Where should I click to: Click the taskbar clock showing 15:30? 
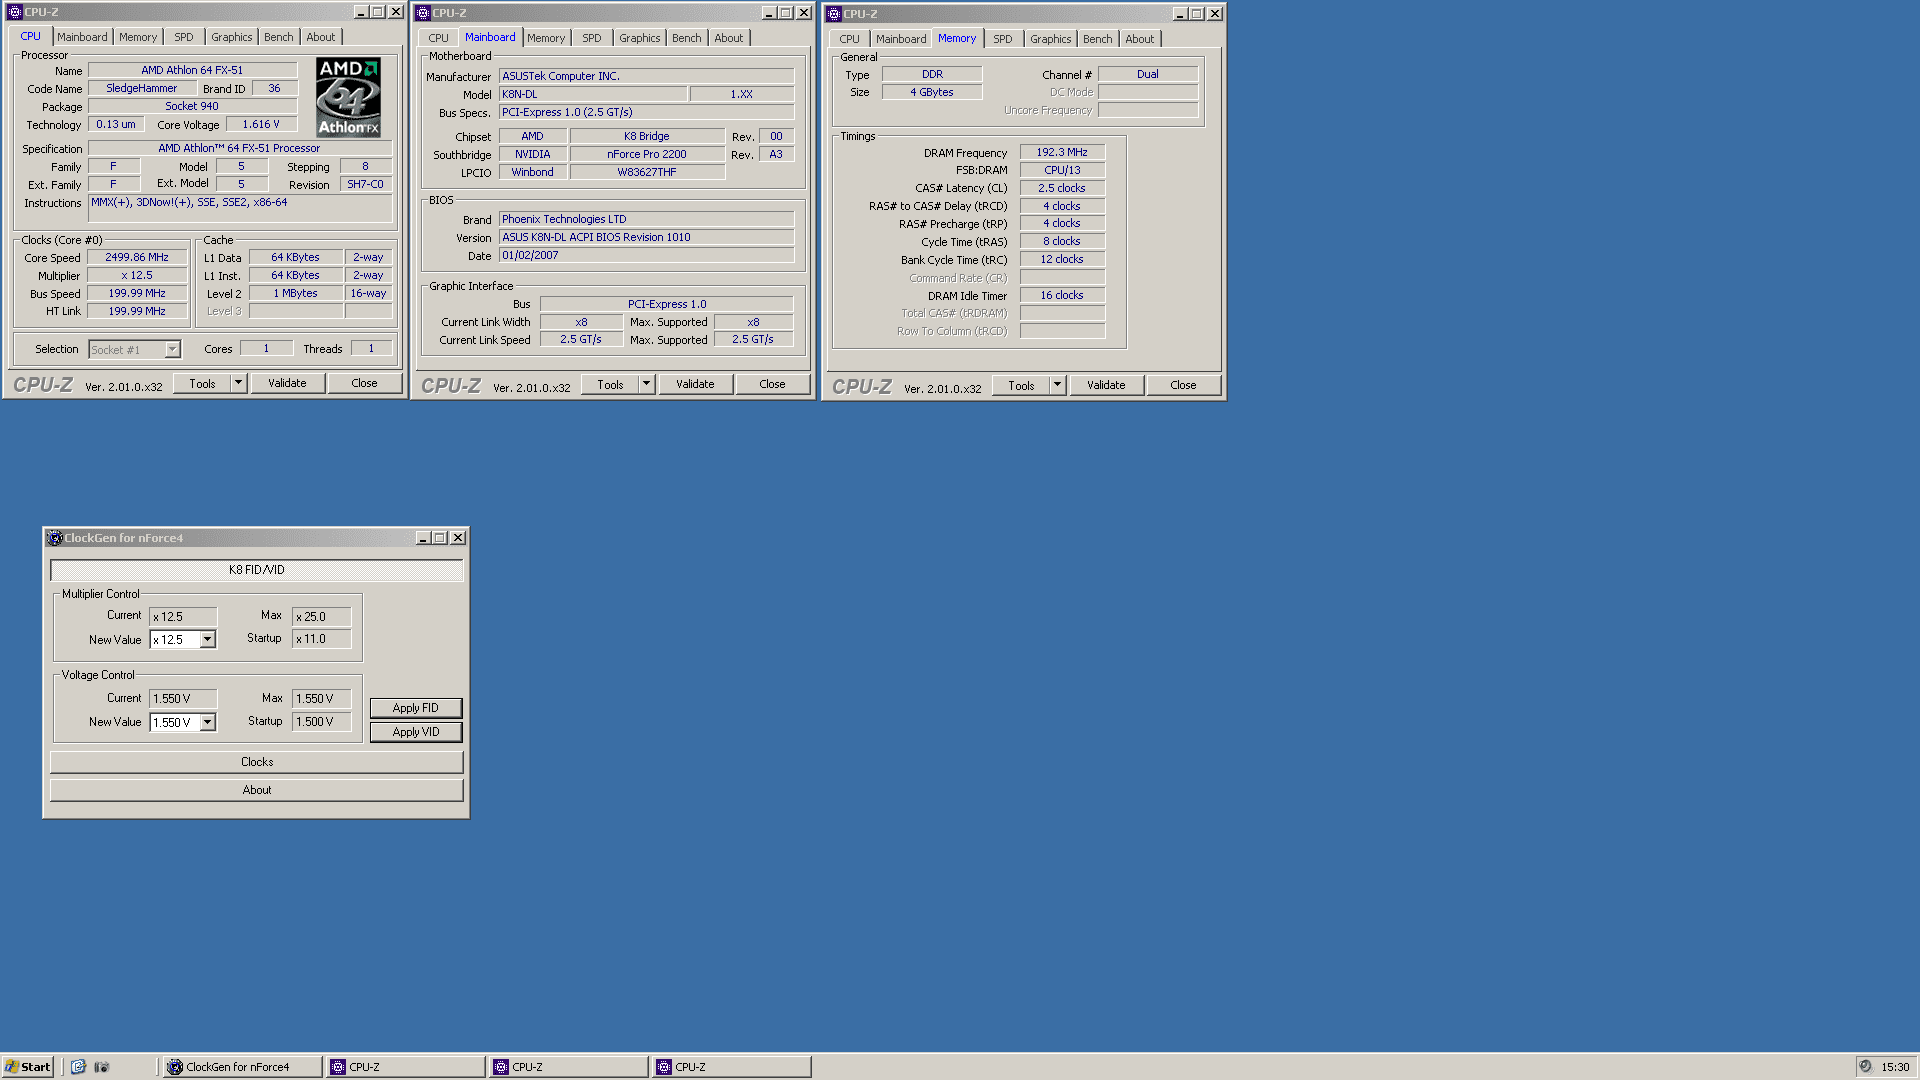click(1895, 1067)
